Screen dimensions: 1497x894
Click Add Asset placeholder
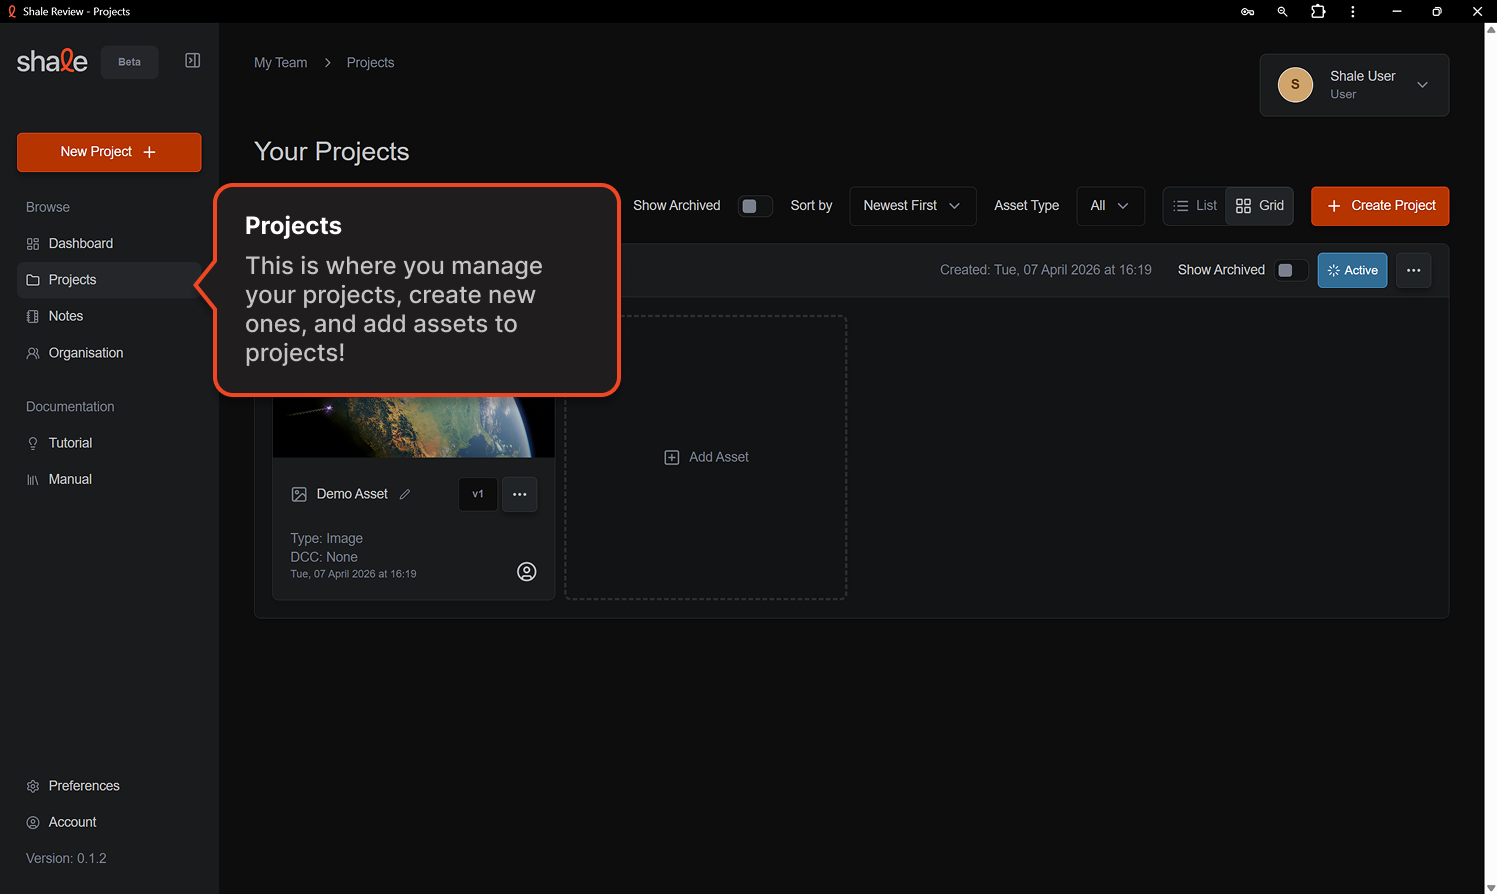(706, 457)
